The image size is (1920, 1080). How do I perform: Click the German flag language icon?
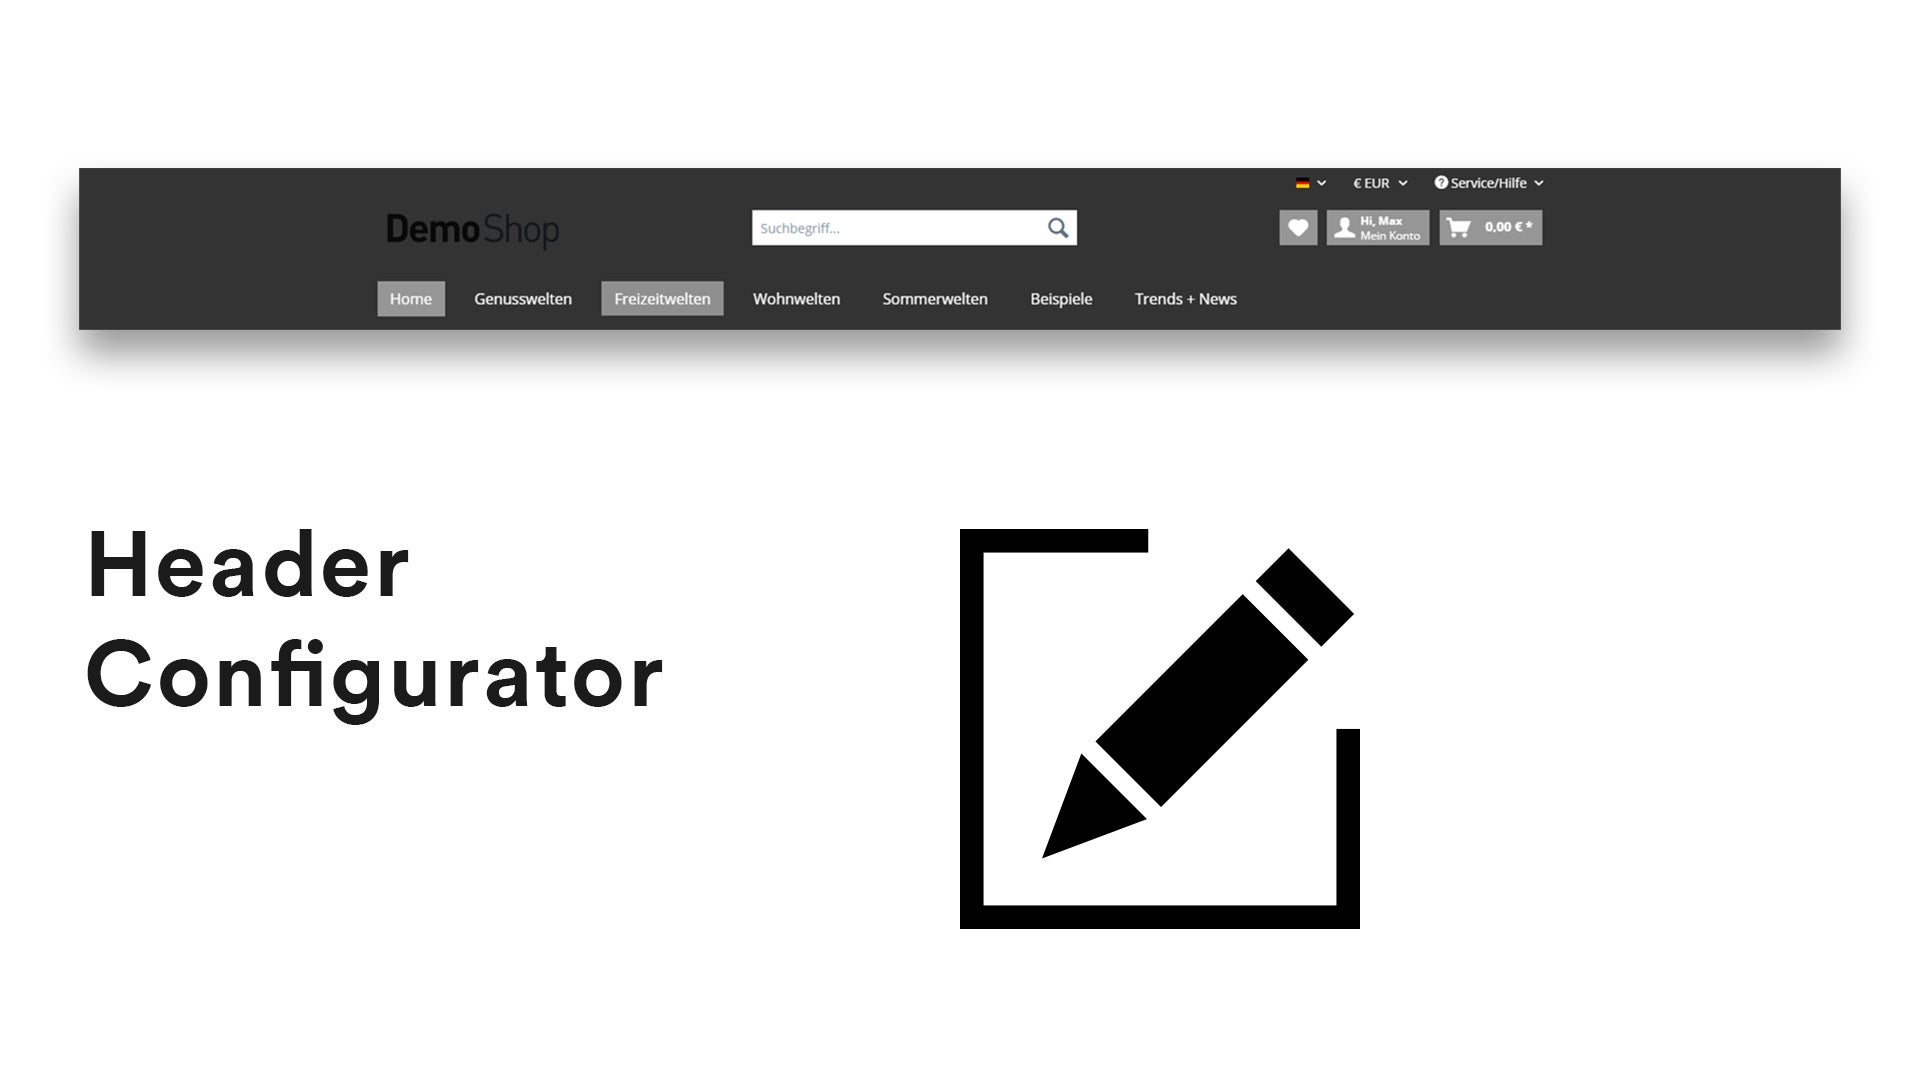(1303, 182)
